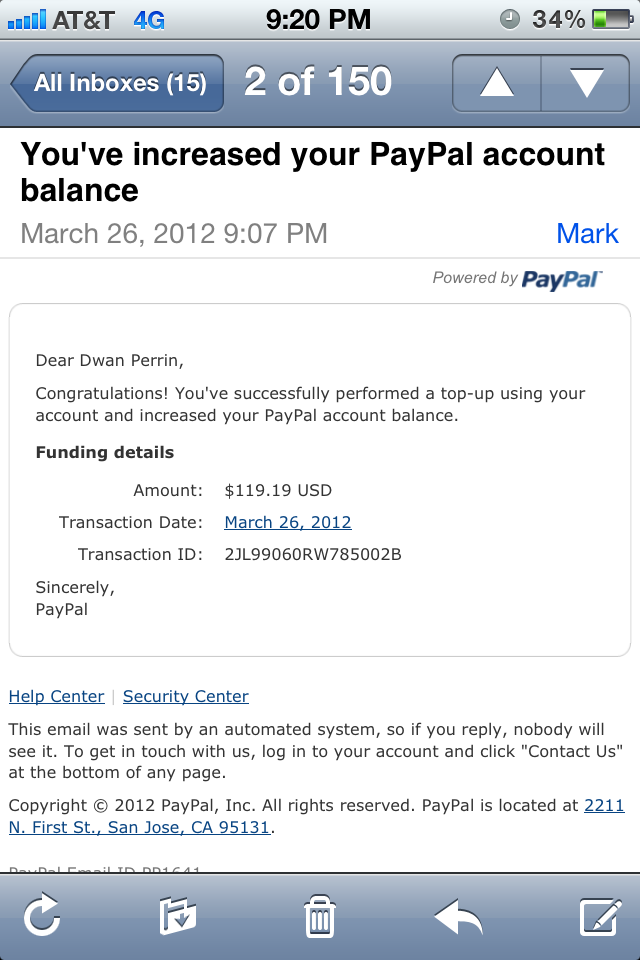The width and height of the screenshot is (640, 960).
Task: Delete email with trash icon
Action: pos(319,916)
